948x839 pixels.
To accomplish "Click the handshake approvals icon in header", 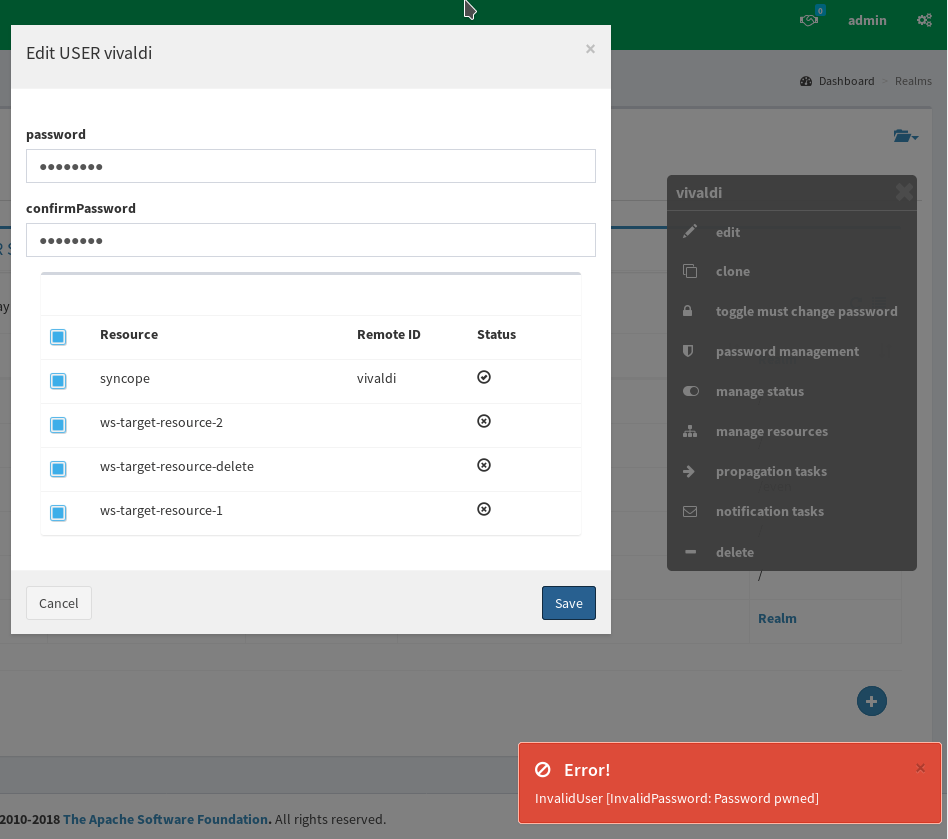I will tap(808, 21).
